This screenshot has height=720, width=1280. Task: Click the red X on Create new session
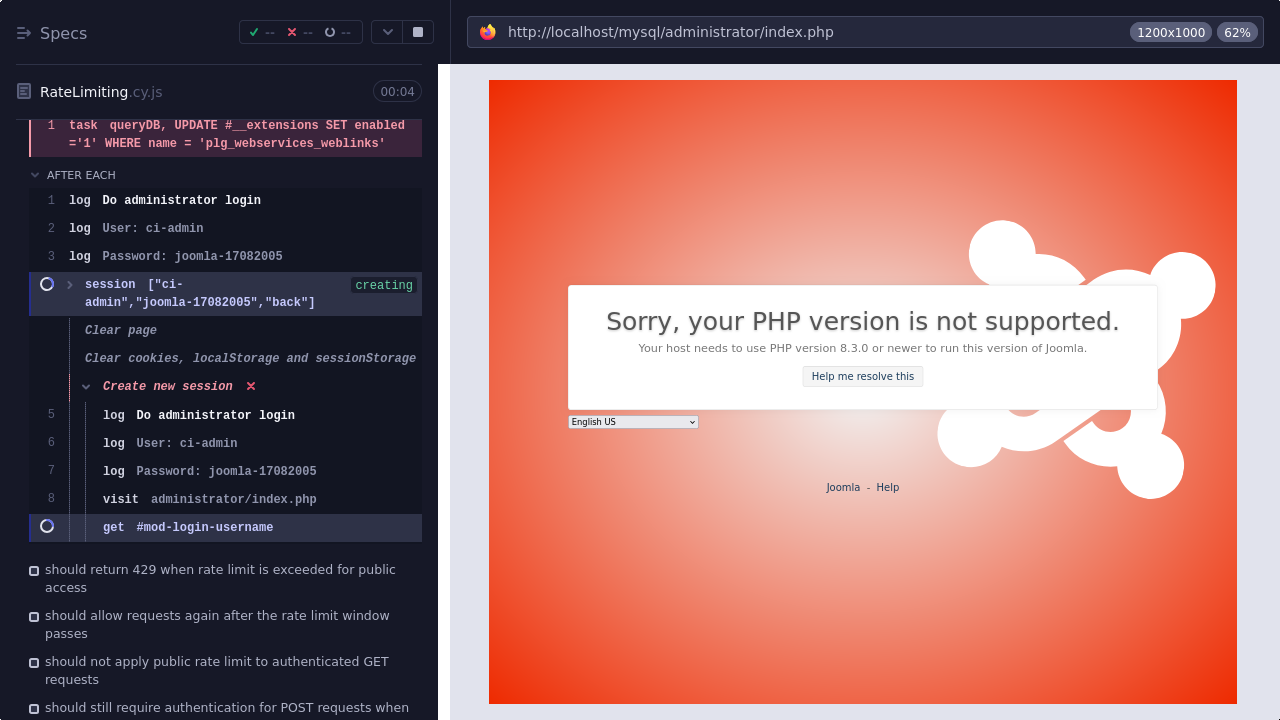(x=251, y=386)
